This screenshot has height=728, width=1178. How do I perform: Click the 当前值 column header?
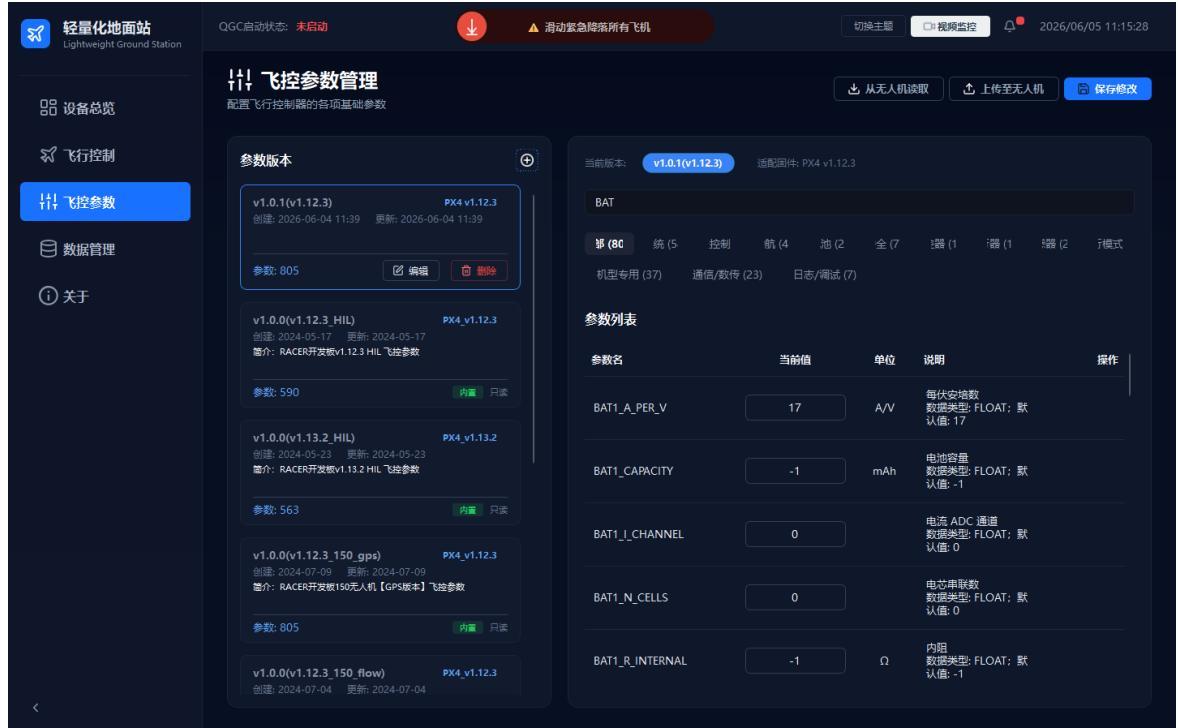[794, 360]
